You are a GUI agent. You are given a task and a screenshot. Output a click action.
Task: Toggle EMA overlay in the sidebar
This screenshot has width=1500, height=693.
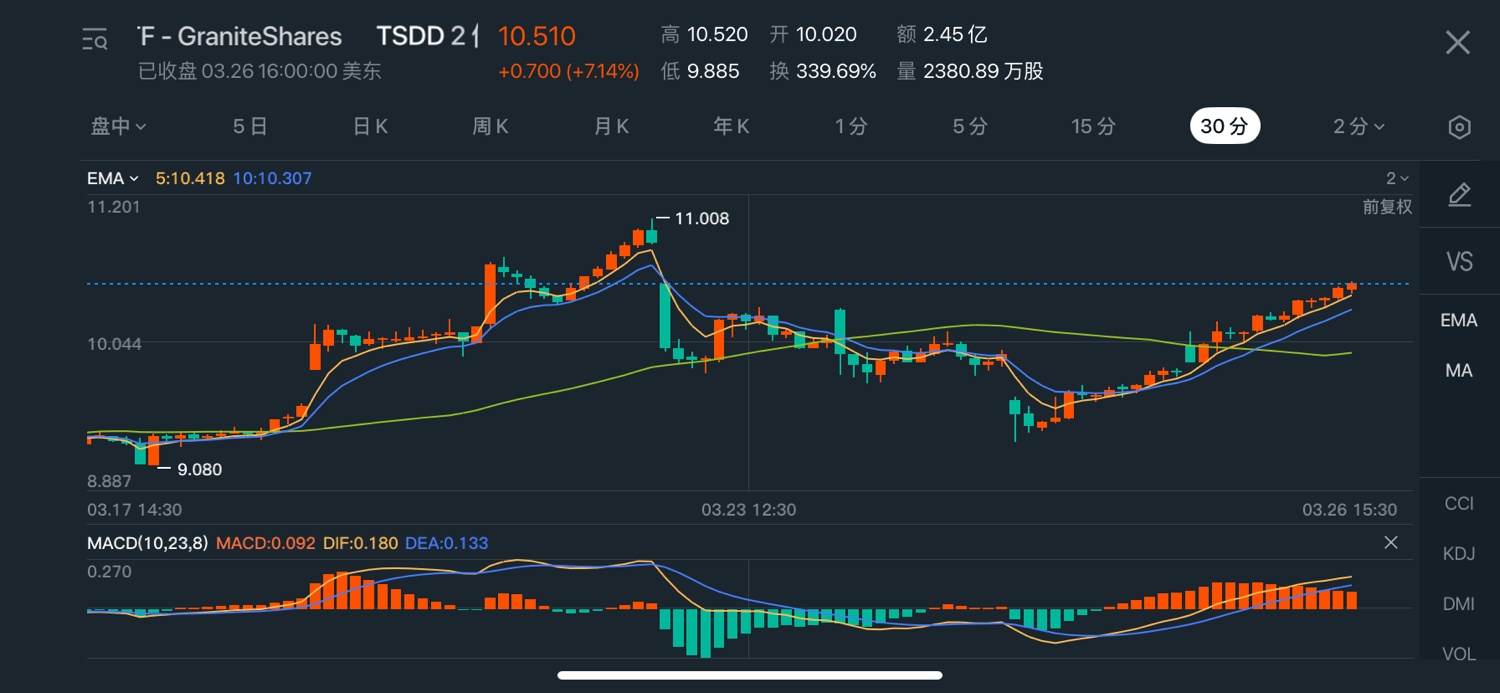1459,320
